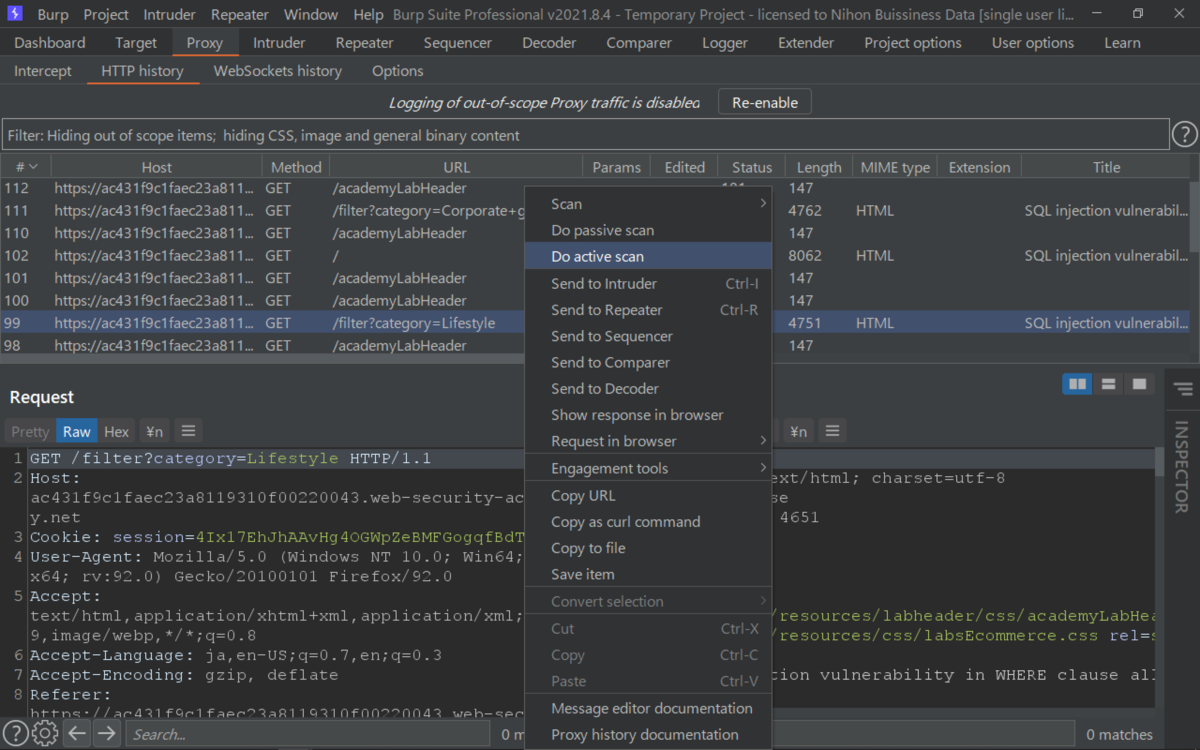Select the single pane tabbed layout icon
The height and width of the screenshot is (750, 1200).
point(1138,384)
